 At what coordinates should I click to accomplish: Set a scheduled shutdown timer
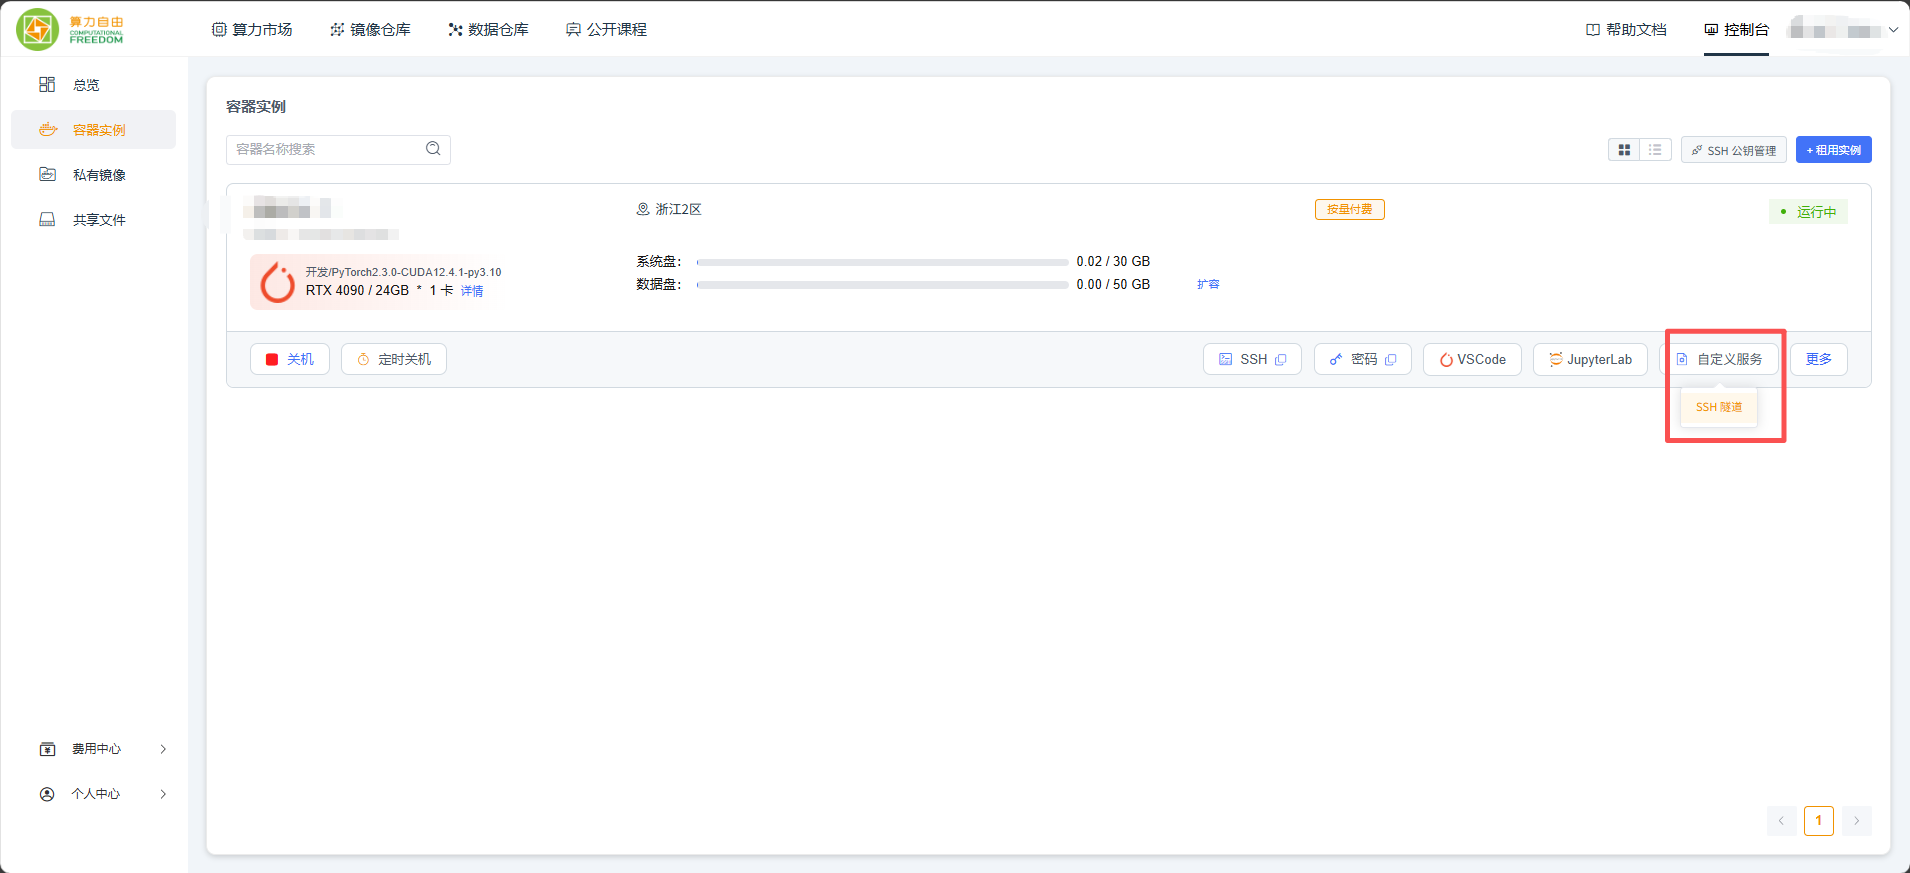tap(394, 360)
